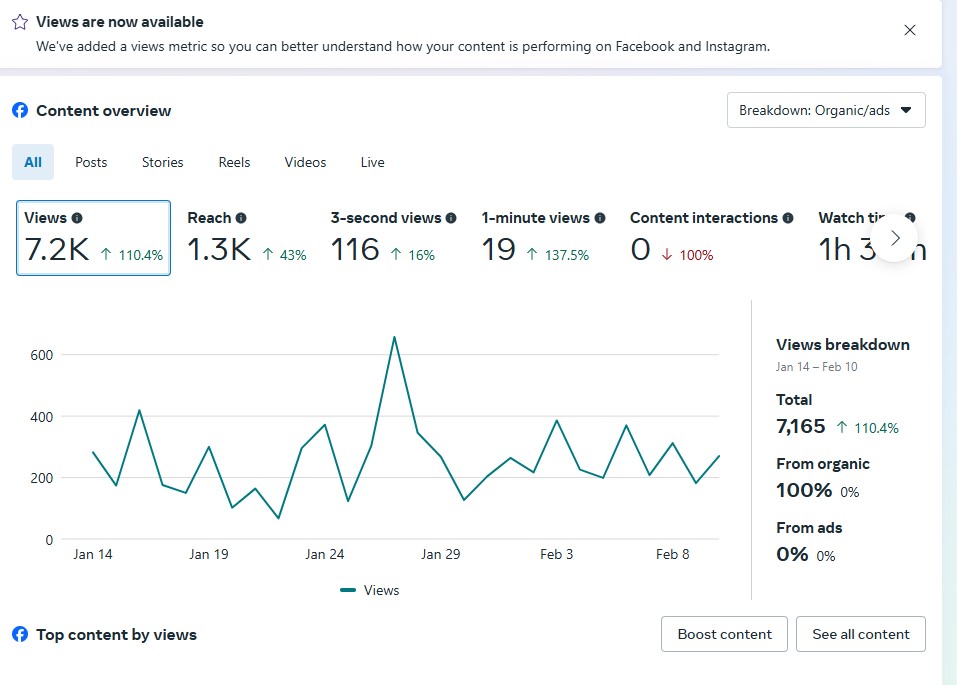Switch to the Stories tab

tap(163, 162)
